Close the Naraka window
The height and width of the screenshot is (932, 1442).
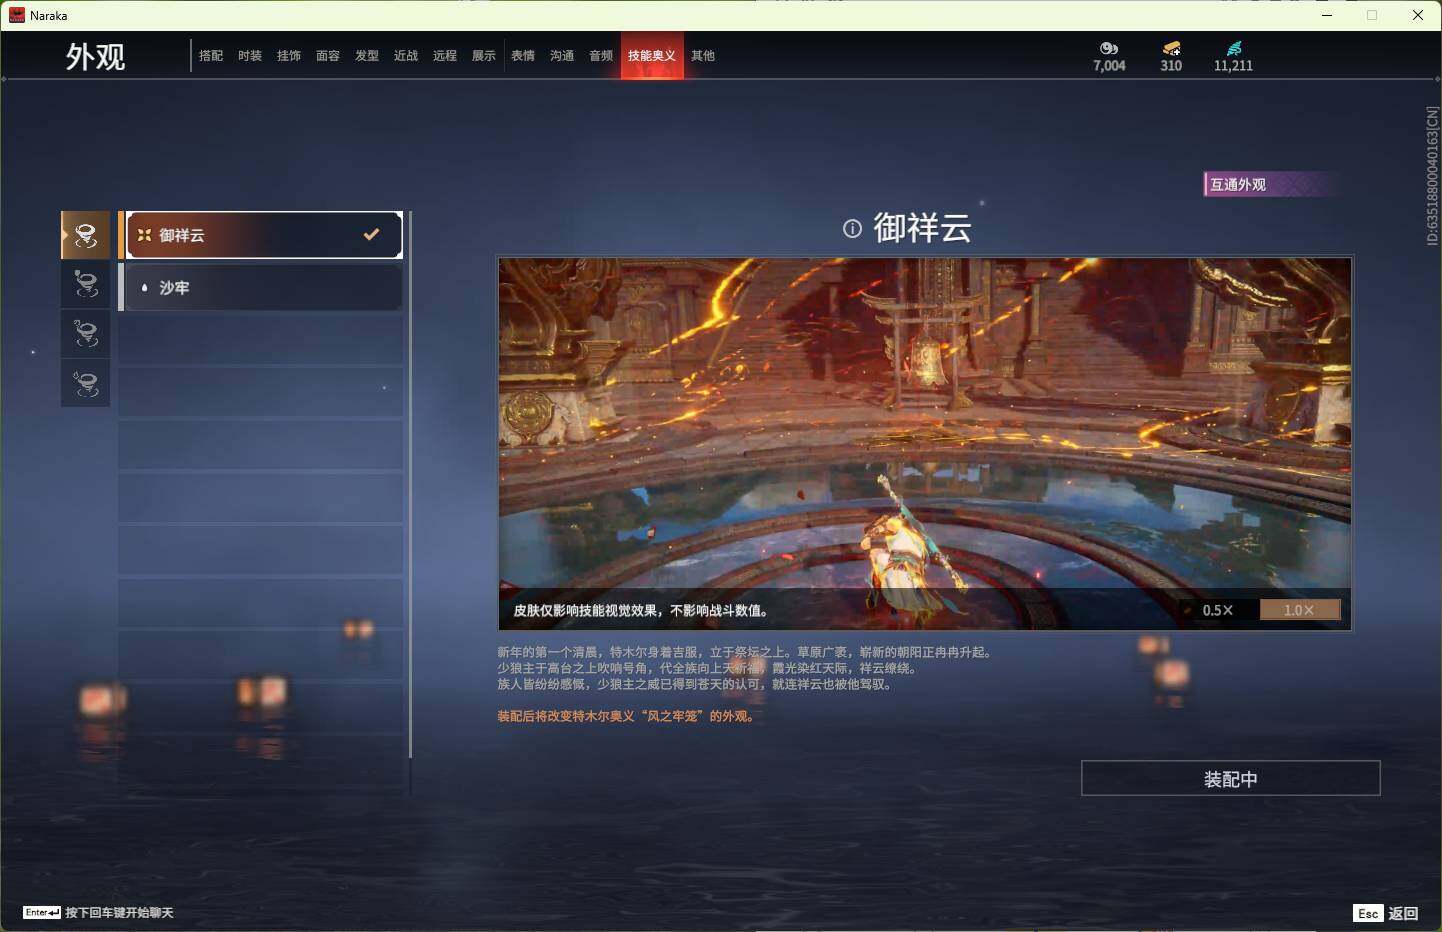[1418, 15]
